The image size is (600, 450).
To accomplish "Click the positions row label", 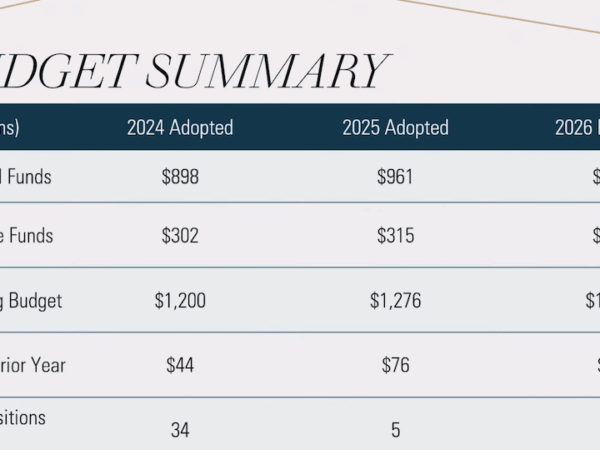I will pyautogui.click(x=23, y=417).
